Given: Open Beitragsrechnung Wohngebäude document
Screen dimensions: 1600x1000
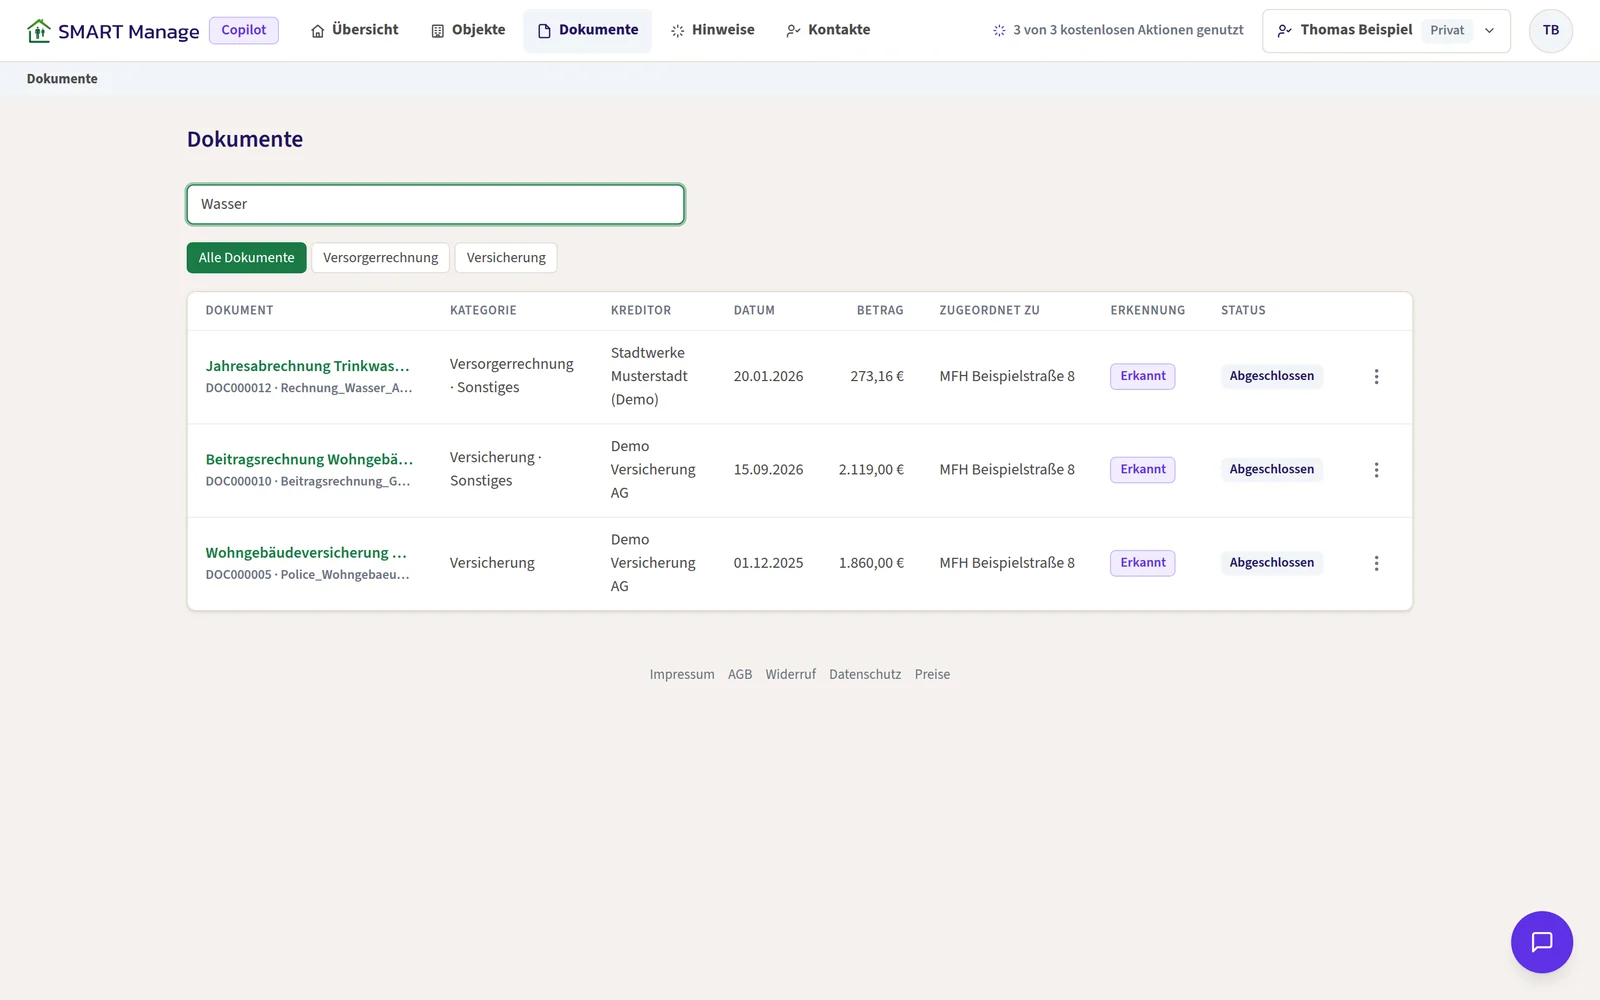Looking at the screenshot, I should pos(309,459).
